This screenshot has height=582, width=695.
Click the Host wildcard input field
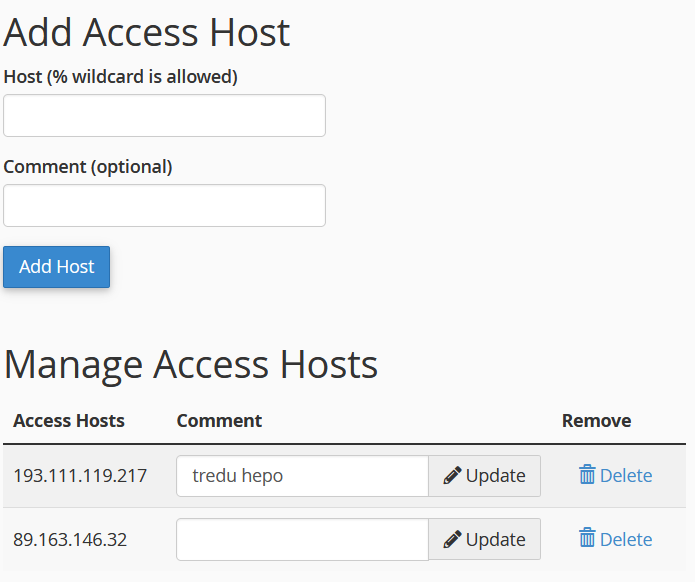point(164,116)
